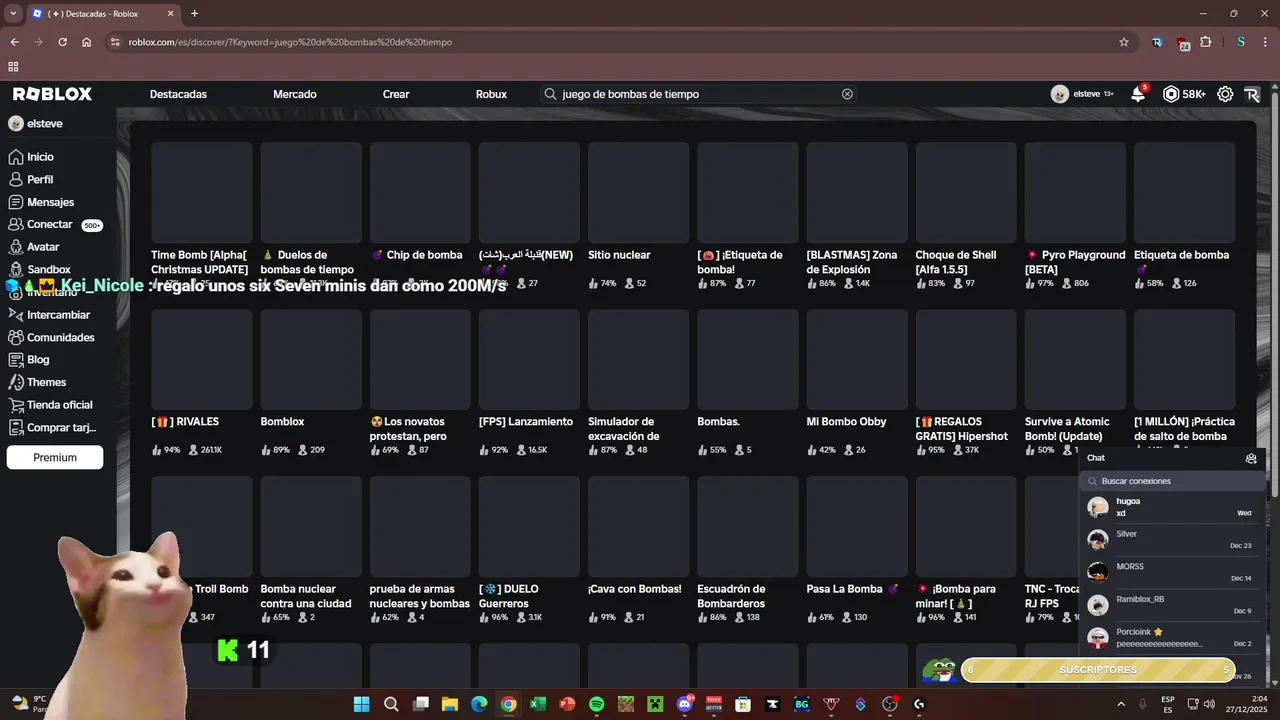Open Discord from the taskbar
Image resolution: width=1280 pixels, height=720 pixels.
[x=684, y=704]
